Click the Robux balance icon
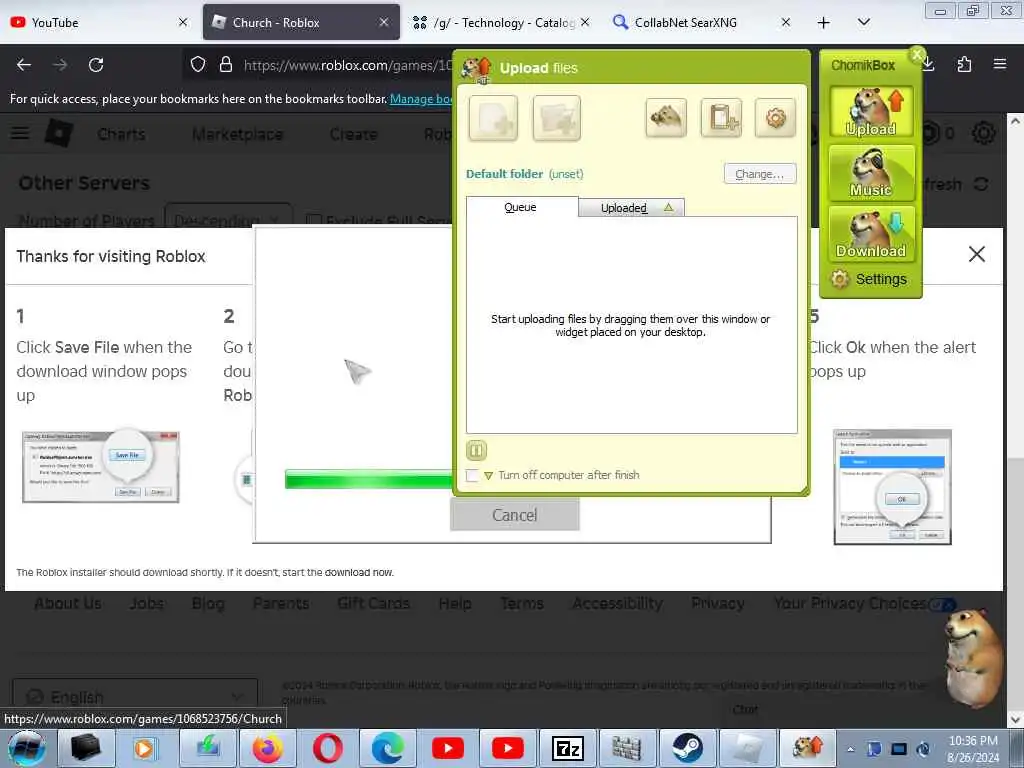 pyautogui.click(x=931, y=133)
